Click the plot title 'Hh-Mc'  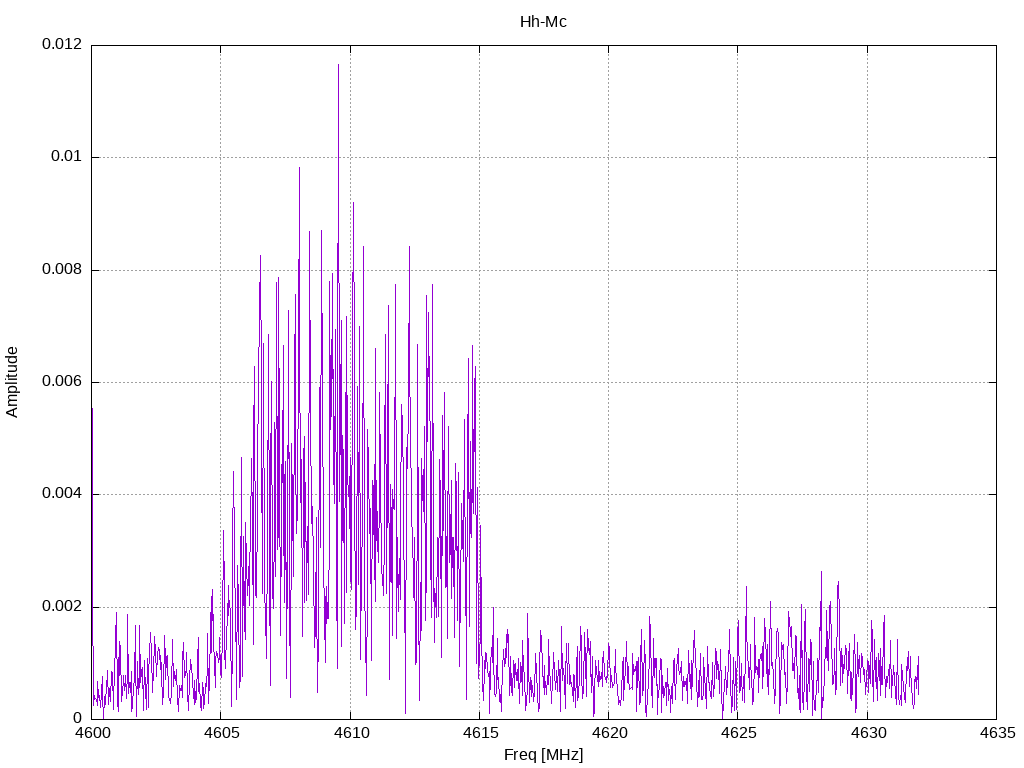click(543, 22)
